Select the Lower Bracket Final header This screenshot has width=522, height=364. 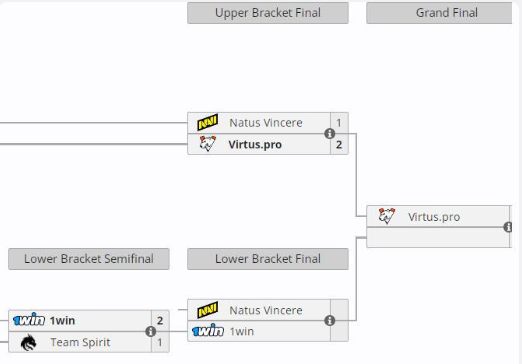[268, 259]
